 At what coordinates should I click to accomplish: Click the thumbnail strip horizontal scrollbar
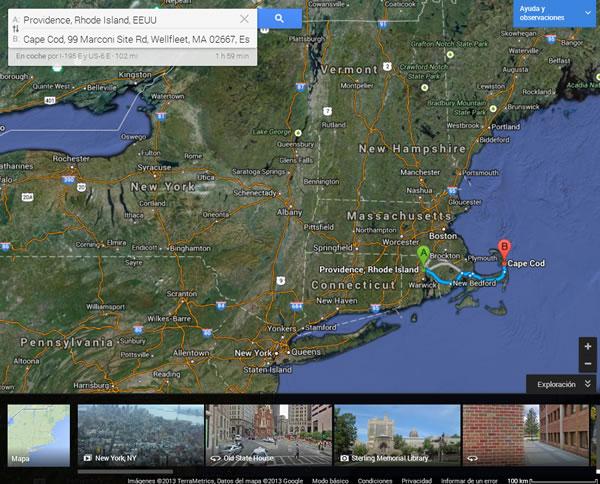(x=125, y=472)
